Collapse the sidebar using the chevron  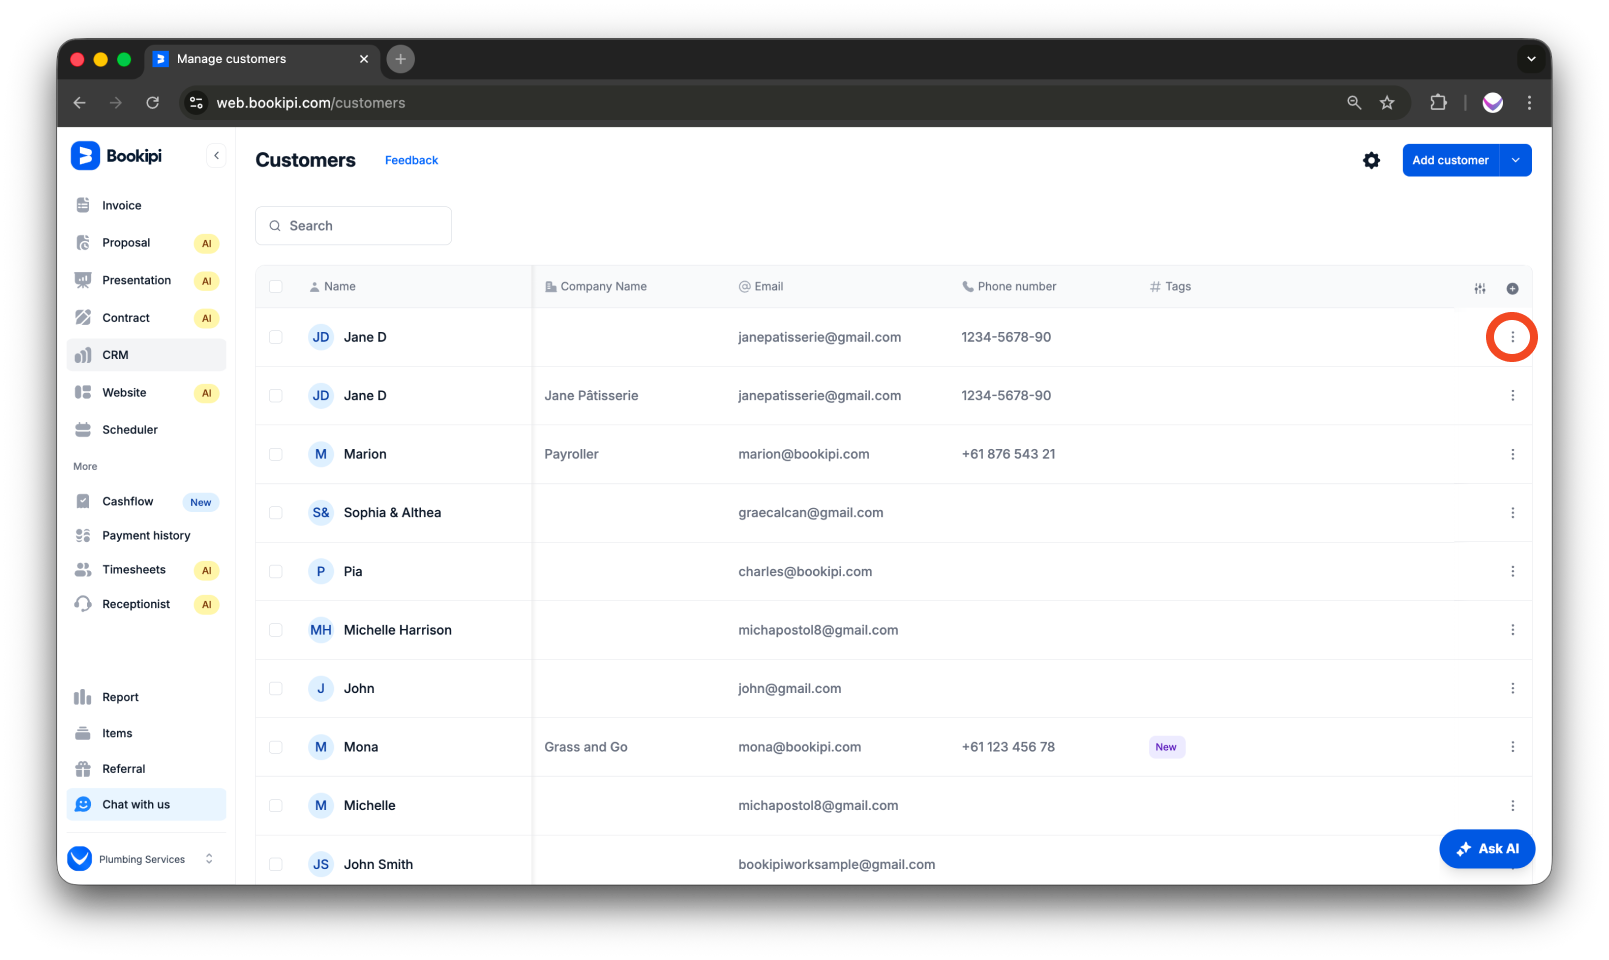coord(216,155)
